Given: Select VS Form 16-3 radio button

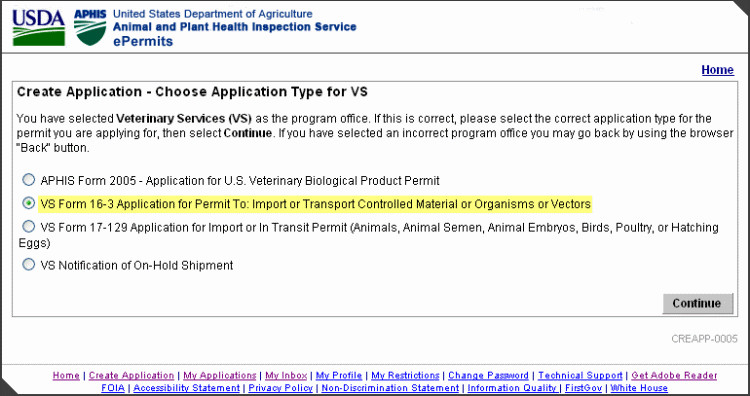Looking at the screenshot, I should pyautogui.click(x=29, y=203).
